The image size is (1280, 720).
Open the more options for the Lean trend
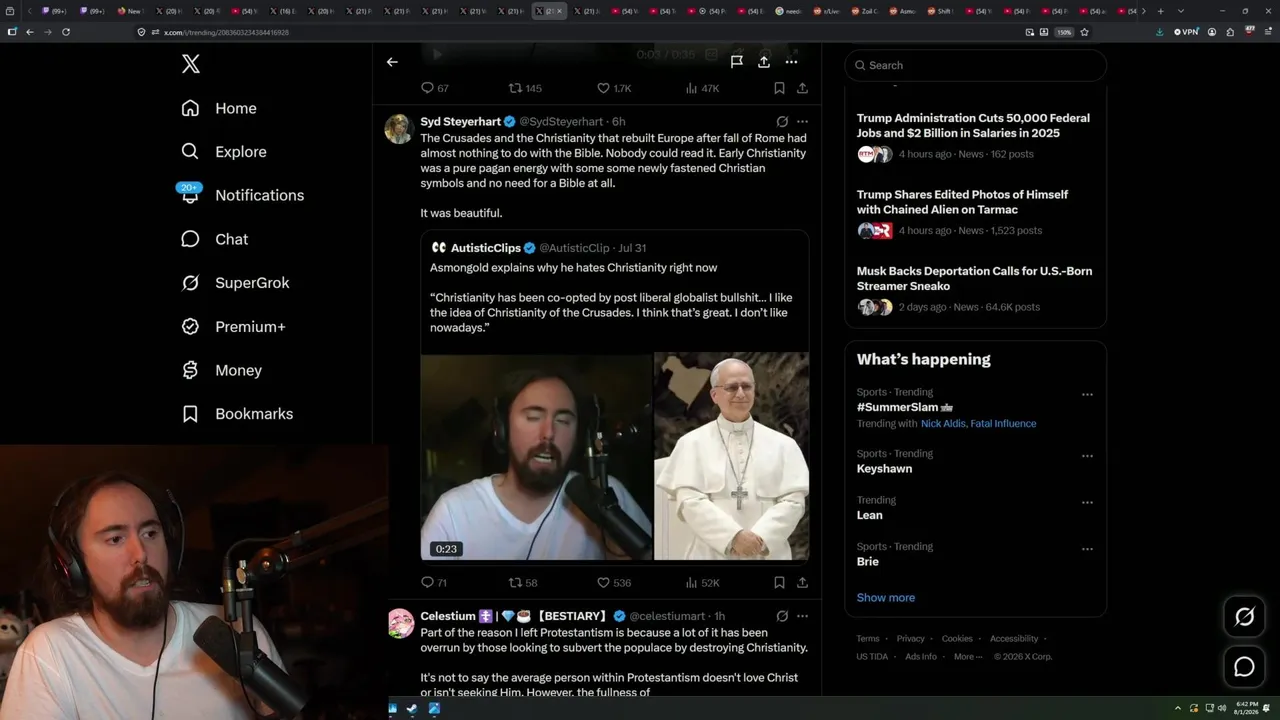coord(1087,502)
